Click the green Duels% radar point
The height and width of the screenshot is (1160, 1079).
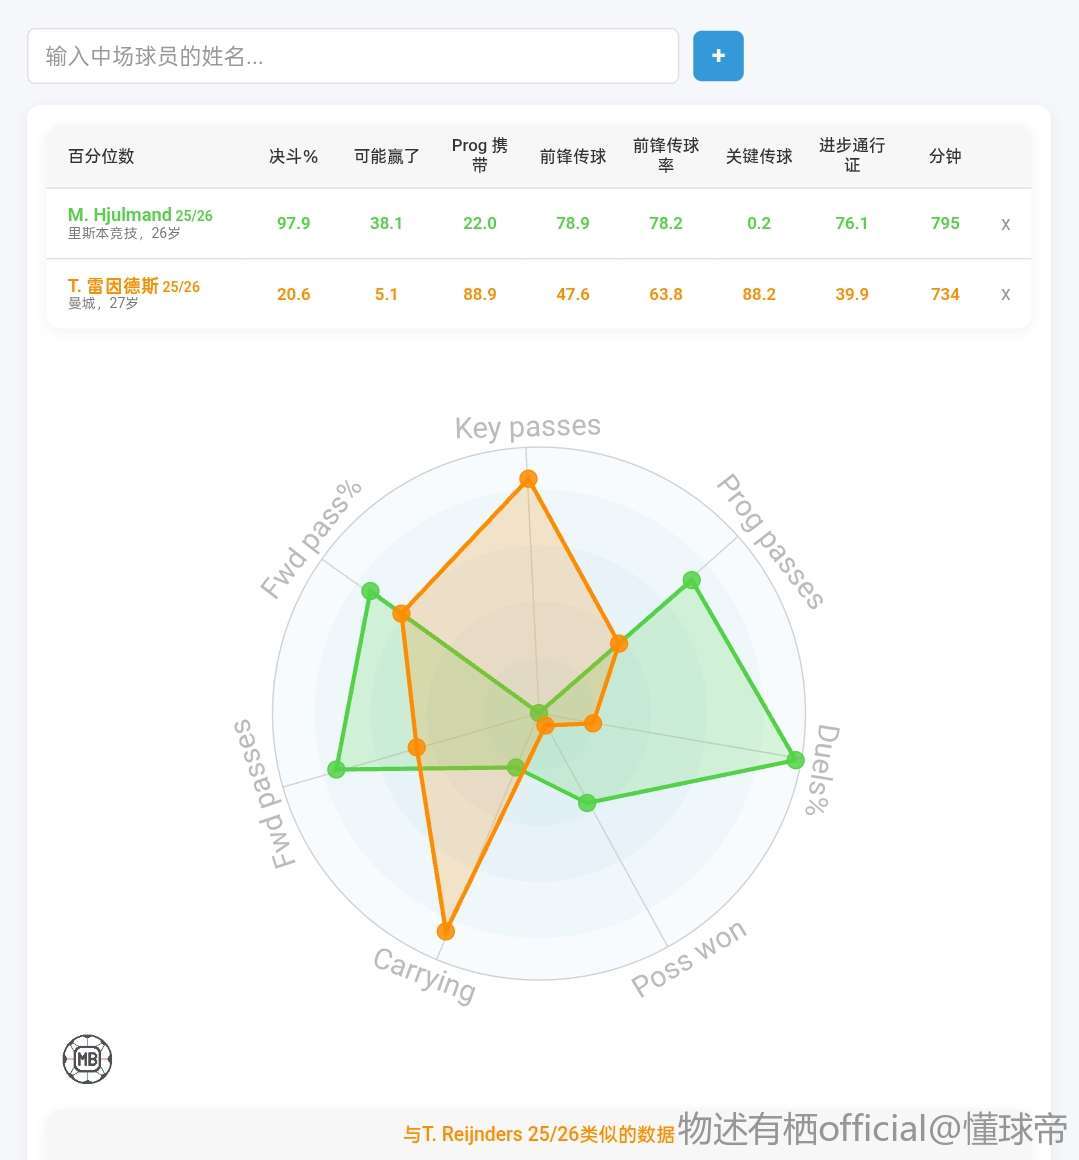point(795,760)
